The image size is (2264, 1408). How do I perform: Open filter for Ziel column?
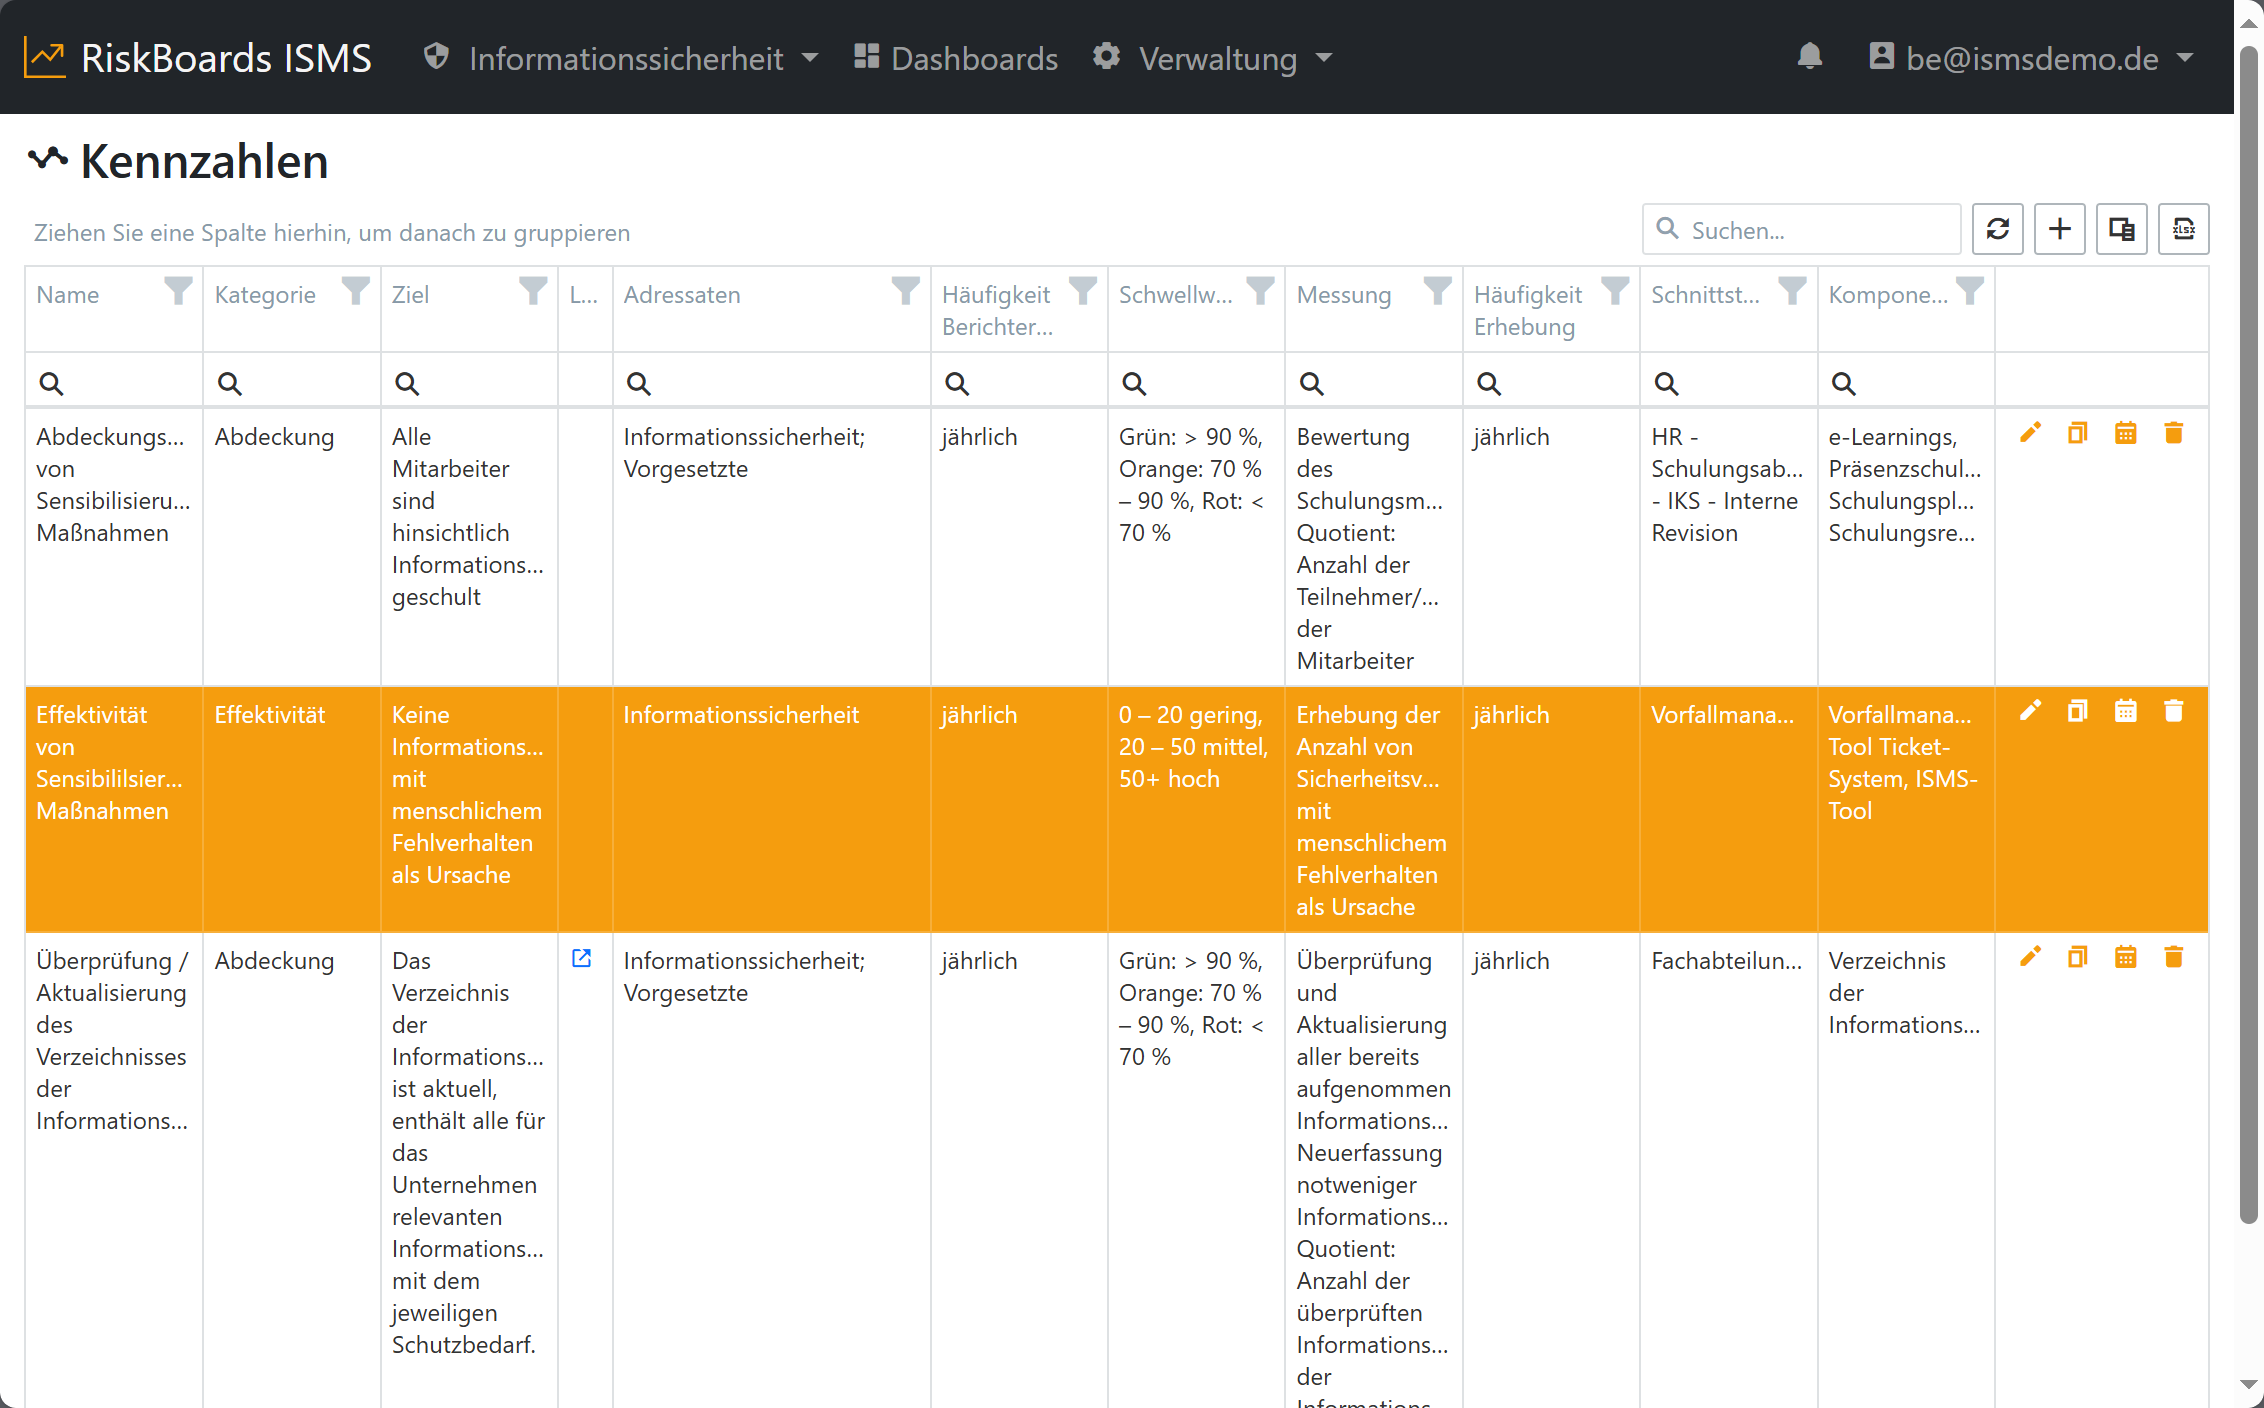pyautogui.click(x=533, y=291)
